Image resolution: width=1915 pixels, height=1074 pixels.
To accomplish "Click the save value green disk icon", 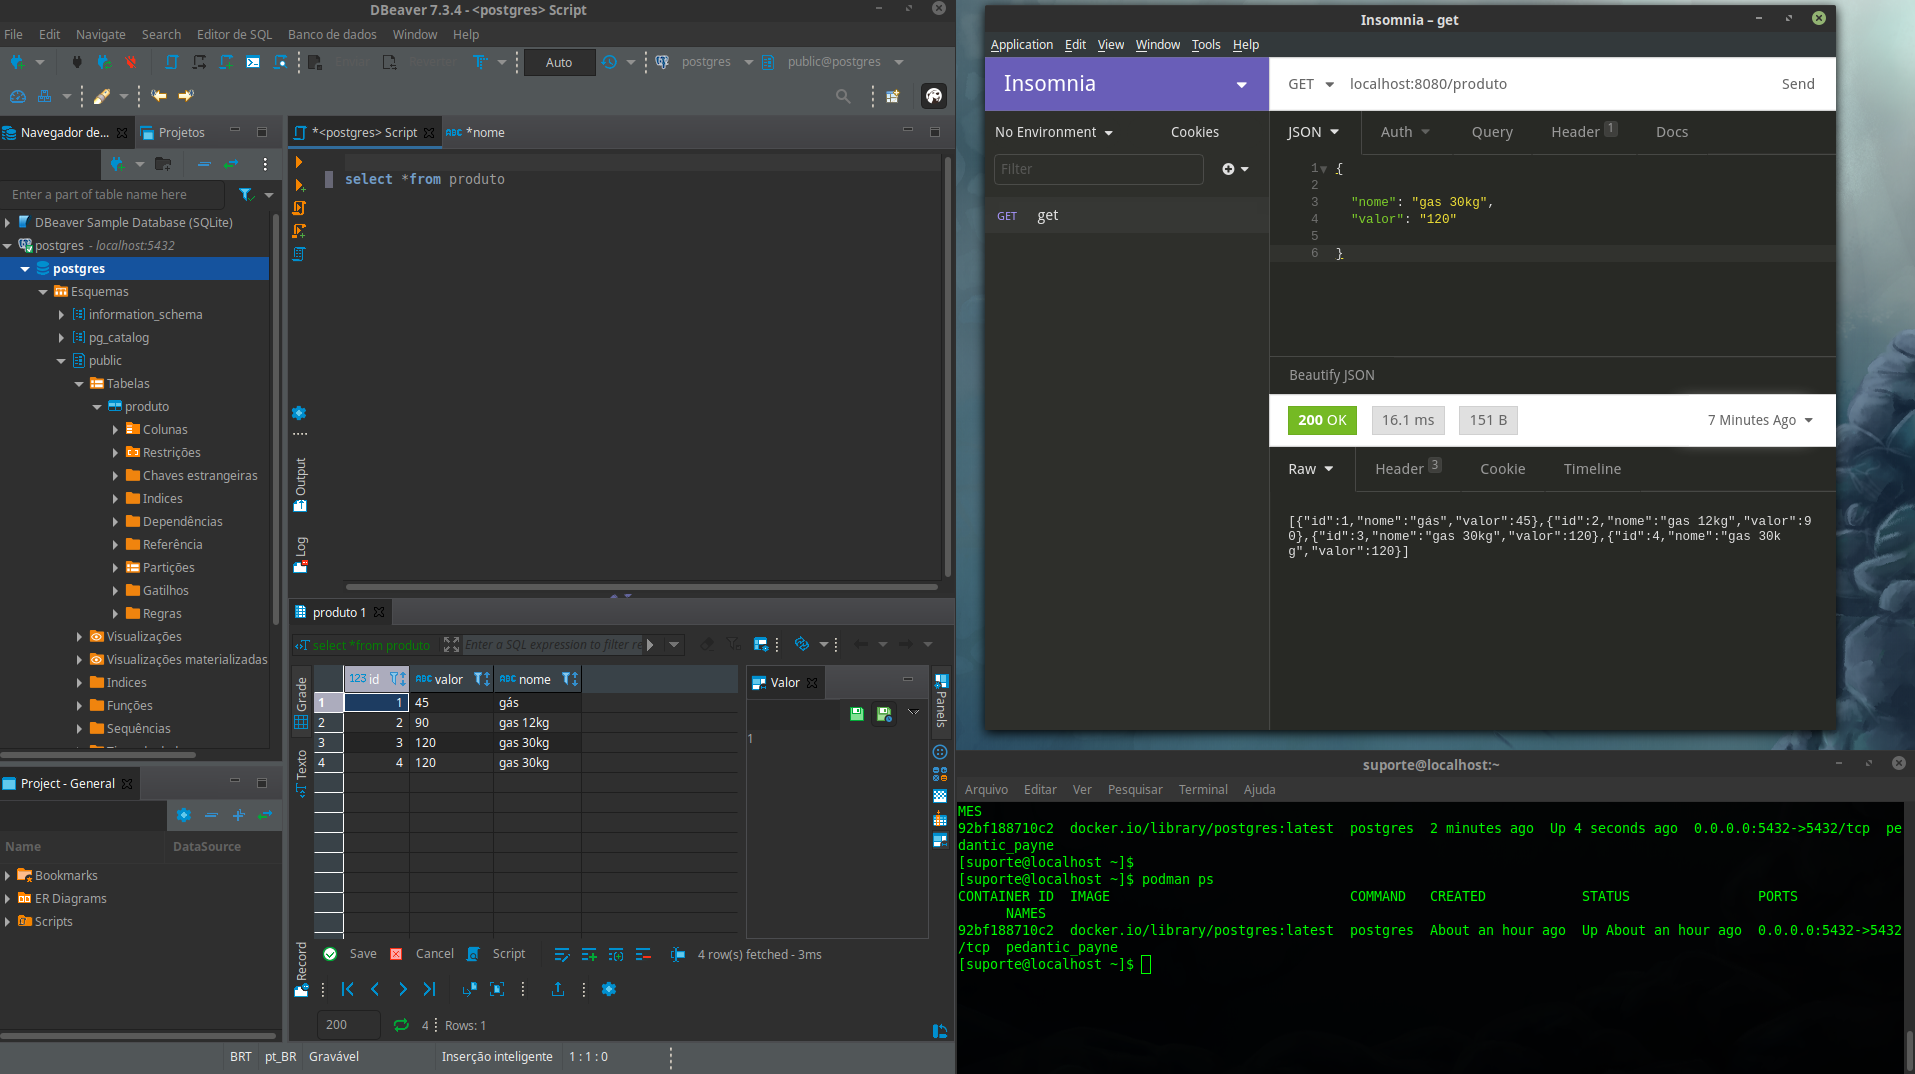I will (857, 714).
